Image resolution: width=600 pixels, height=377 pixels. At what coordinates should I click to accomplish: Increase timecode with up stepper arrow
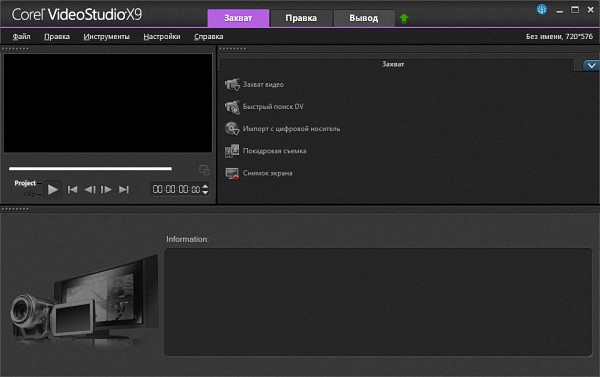click(205, 186)
